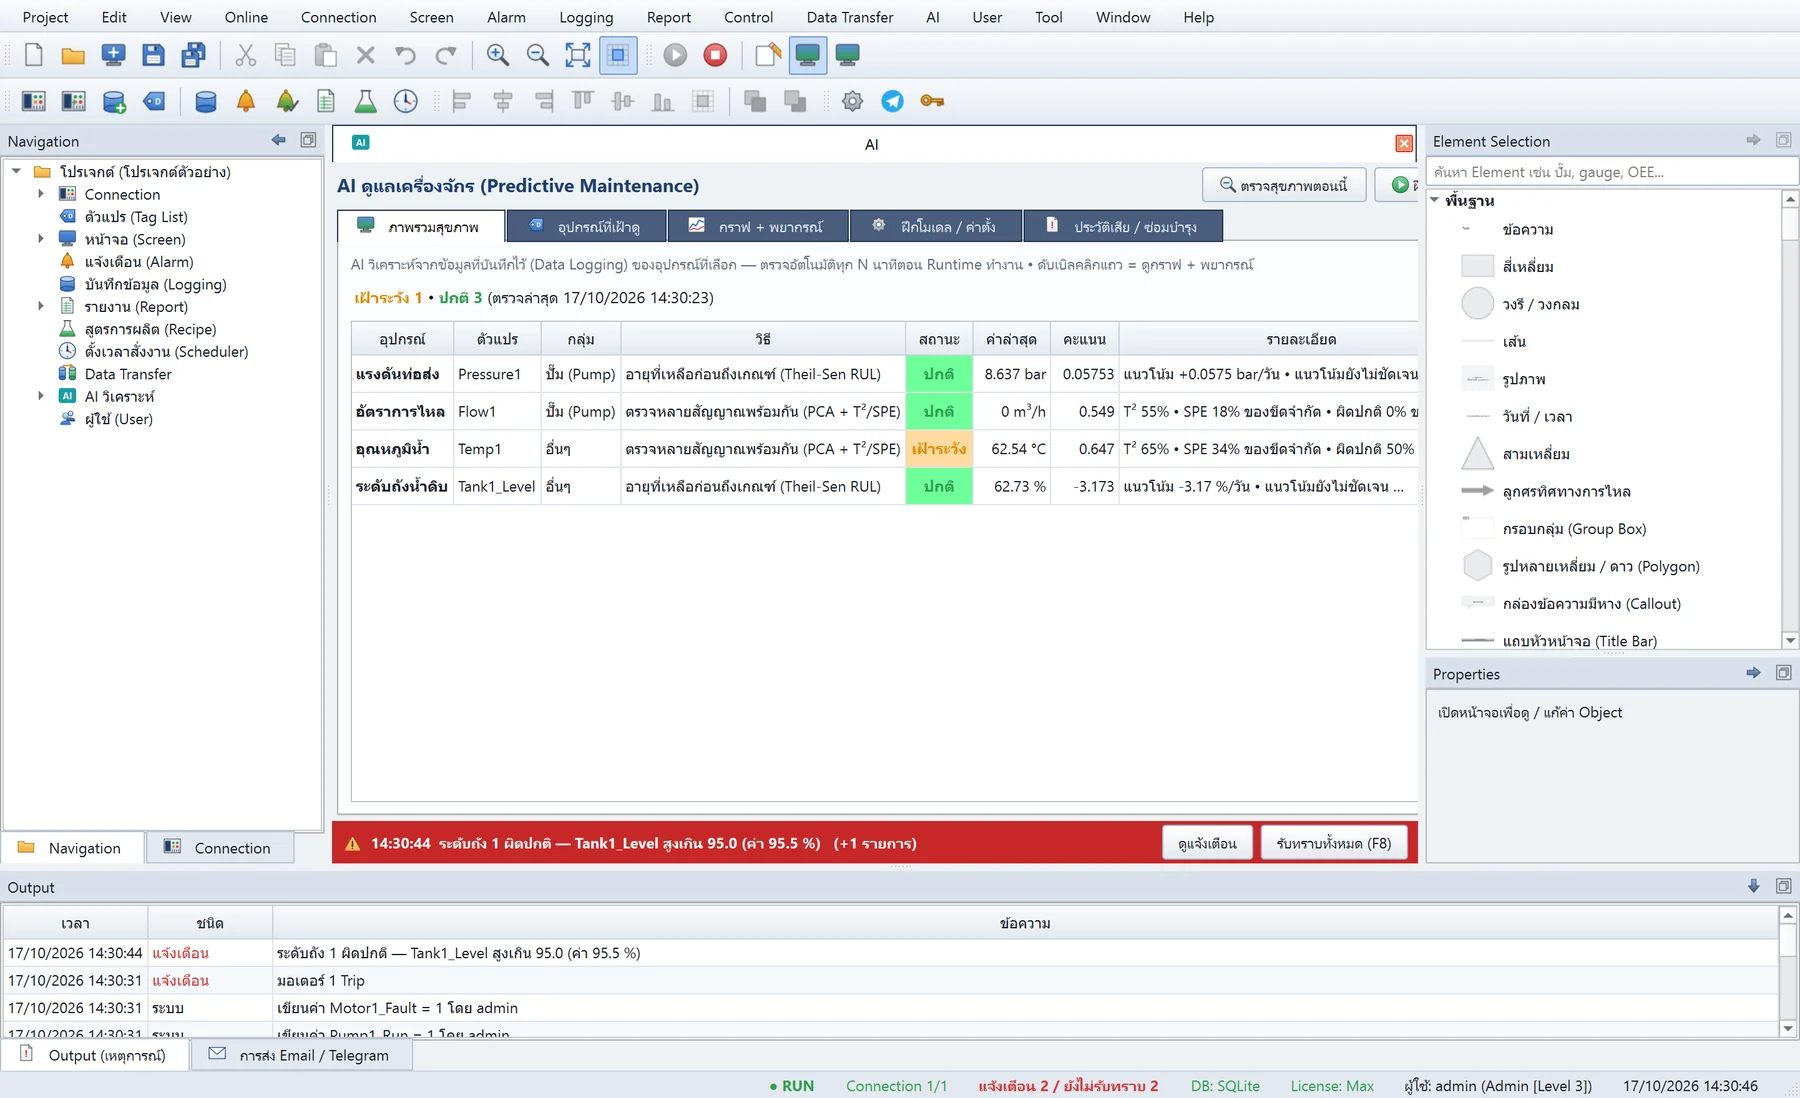Image resolution: width=1800 pixels, height=1098 pixels.
Task: Click the recipe flask toolbar icon
Action: coord(366,101)
